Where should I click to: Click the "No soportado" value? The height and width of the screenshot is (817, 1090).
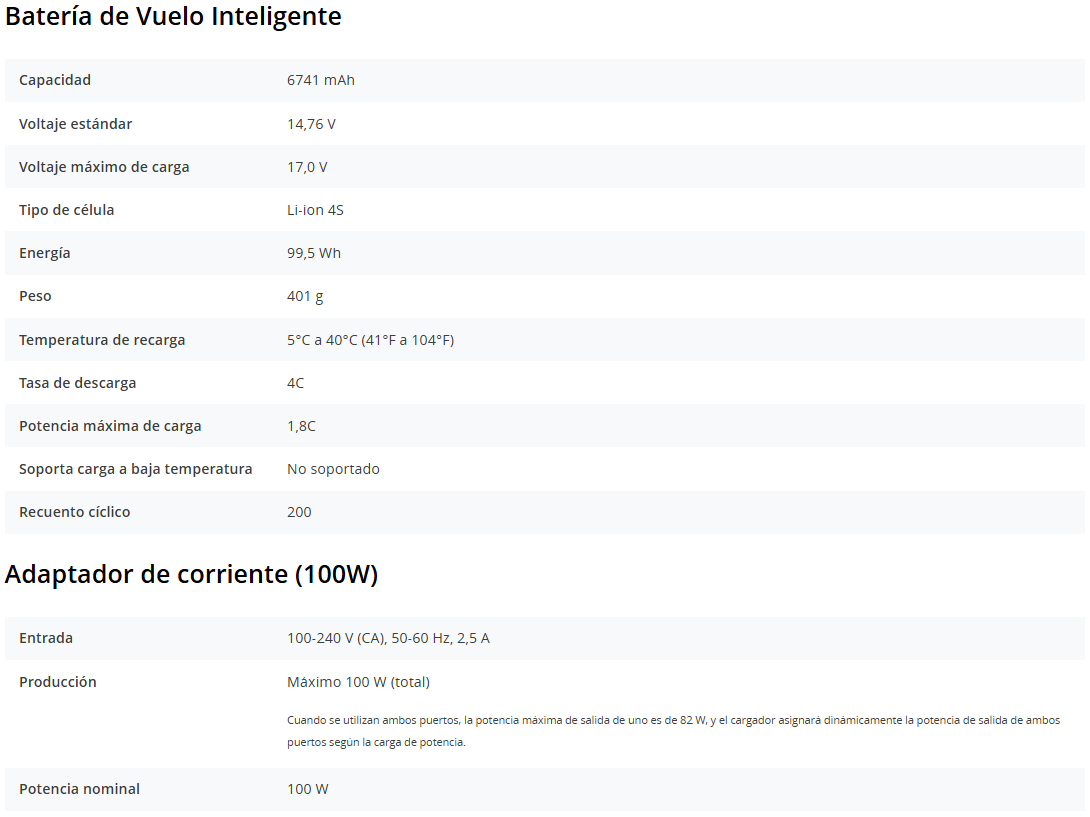[333, 469]
